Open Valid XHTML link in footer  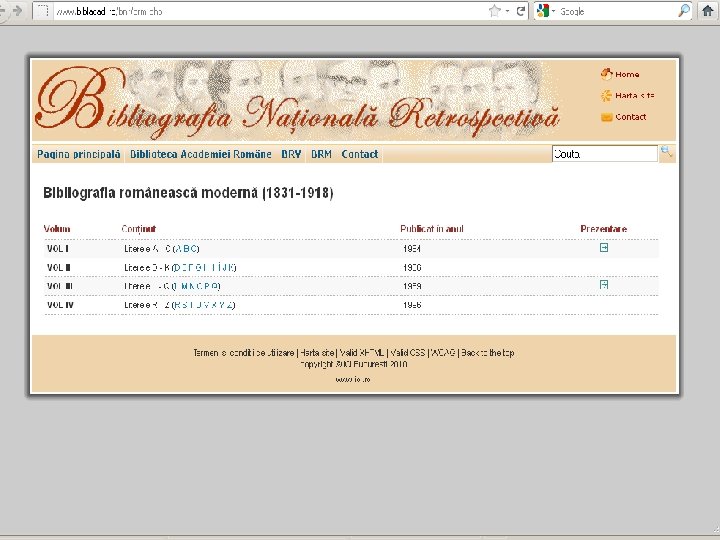(x=361, y=353)
